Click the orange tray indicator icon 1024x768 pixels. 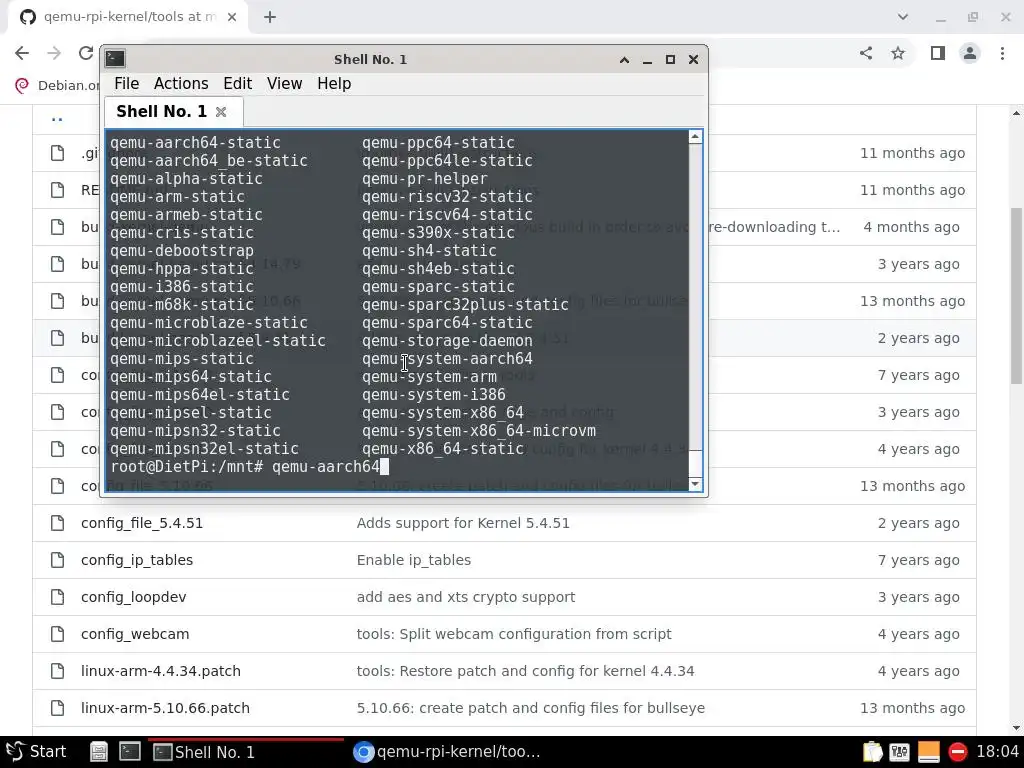click(929, 752)
